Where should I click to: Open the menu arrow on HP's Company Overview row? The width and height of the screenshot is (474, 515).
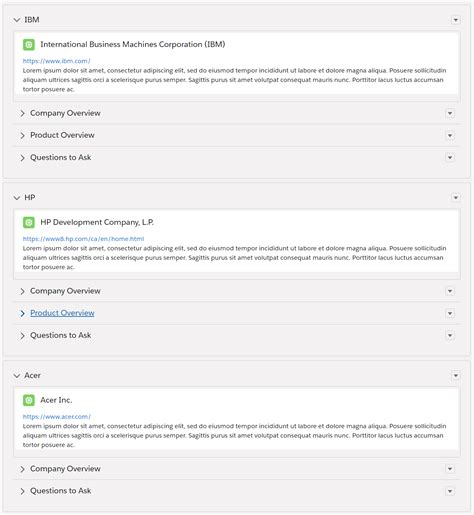tap(450, 291)
